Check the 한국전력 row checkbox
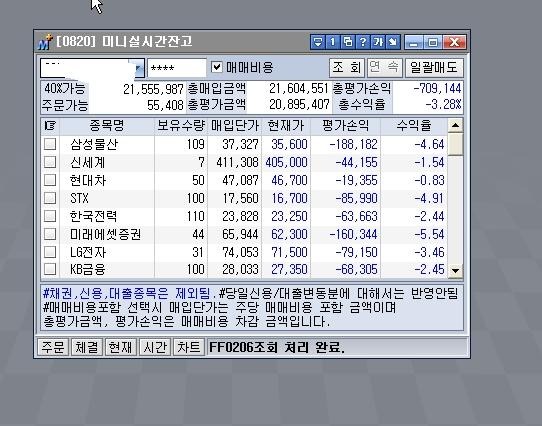The image size is (542, 426). pyautogui.click(x=50, y=215)
